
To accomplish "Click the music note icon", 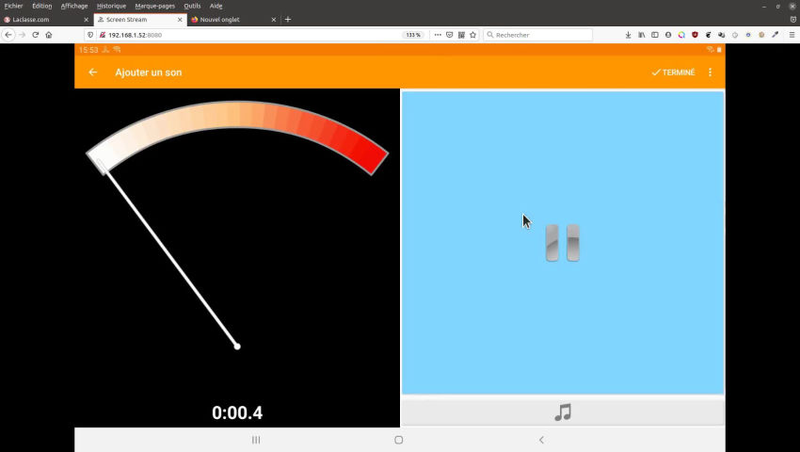I will point(563,412).
